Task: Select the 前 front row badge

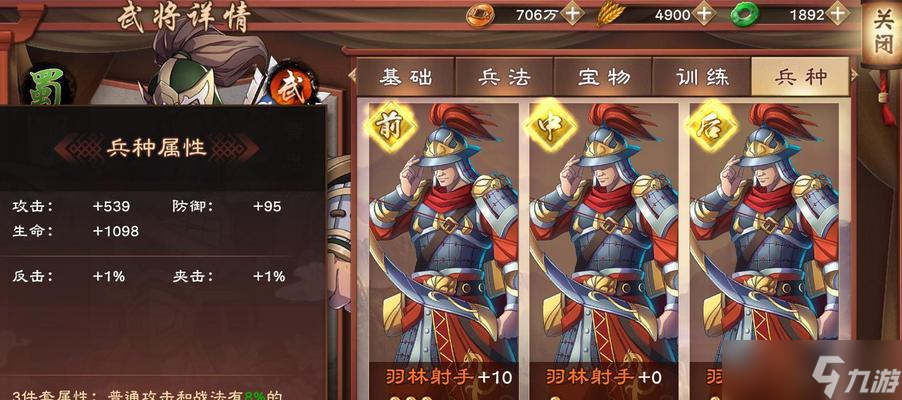Action: [393, 126]
